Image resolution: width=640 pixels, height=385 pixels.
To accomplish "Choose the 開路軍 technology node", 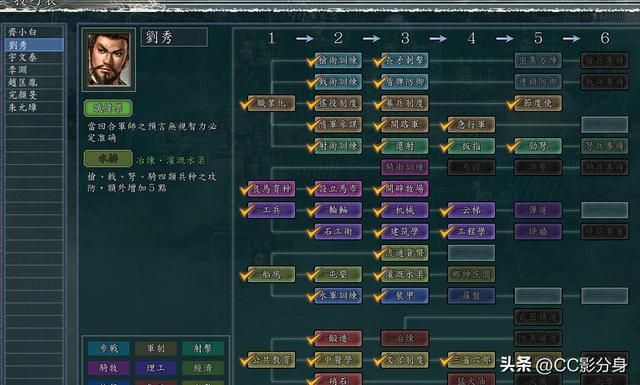I will click(405, 125).
